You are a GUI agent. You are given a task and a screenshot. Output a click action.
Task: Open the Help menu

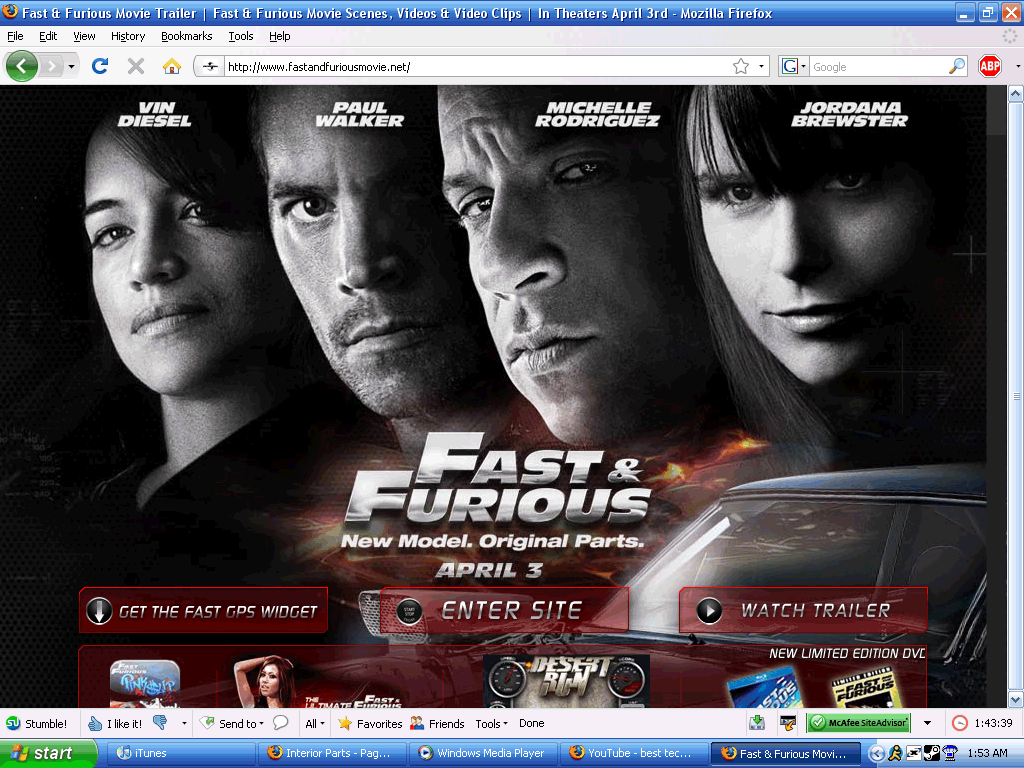click(x=280, y=36)
